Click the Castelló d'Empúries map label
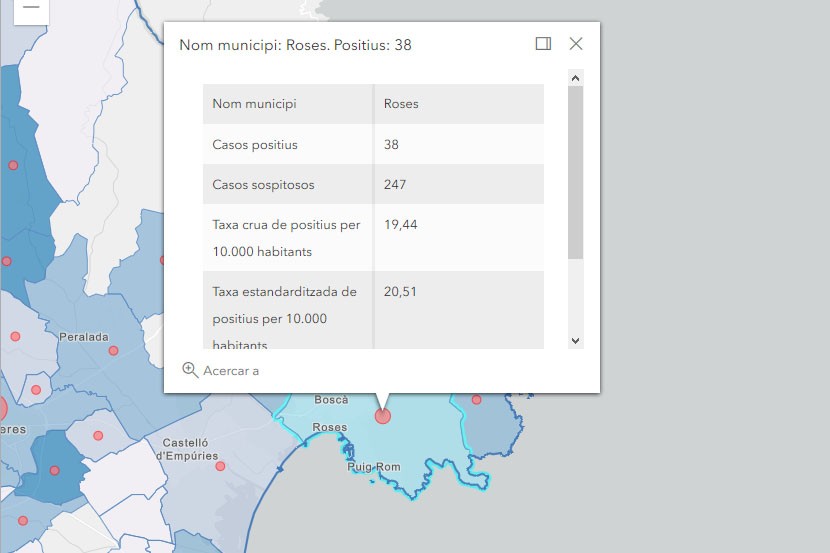830x553 pixels. point(186,449)
